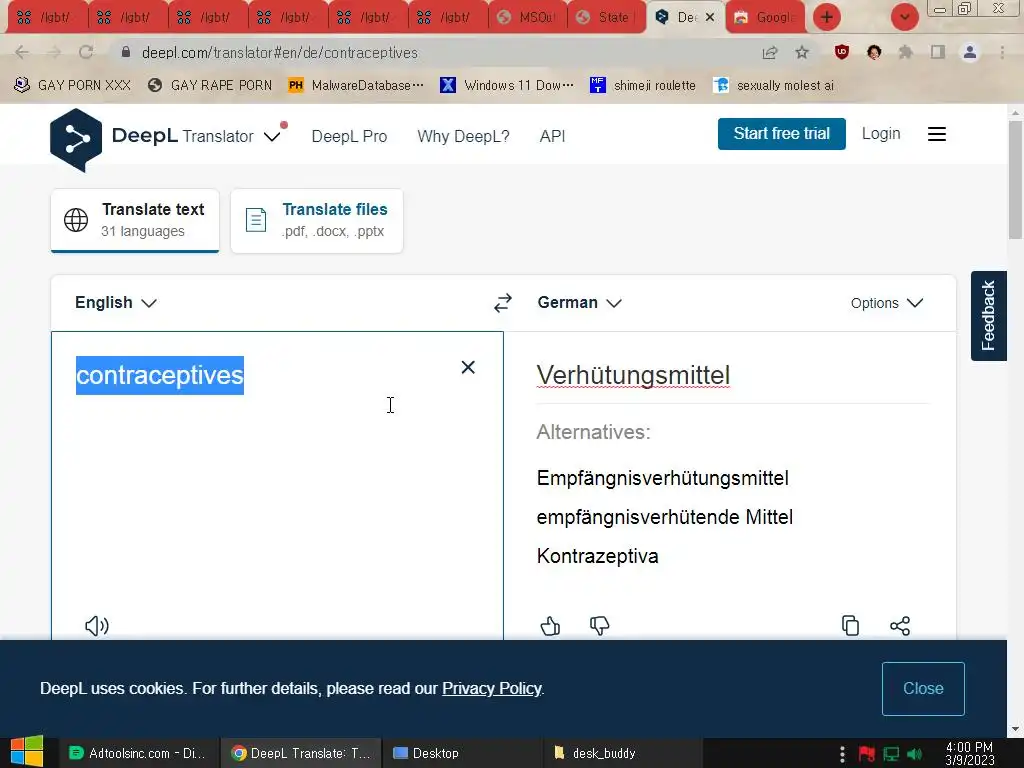Click the globe icon on Translate text
The width and height of the screenshot is (1024, 768).
pyautogui.click(x=76, y=219)
